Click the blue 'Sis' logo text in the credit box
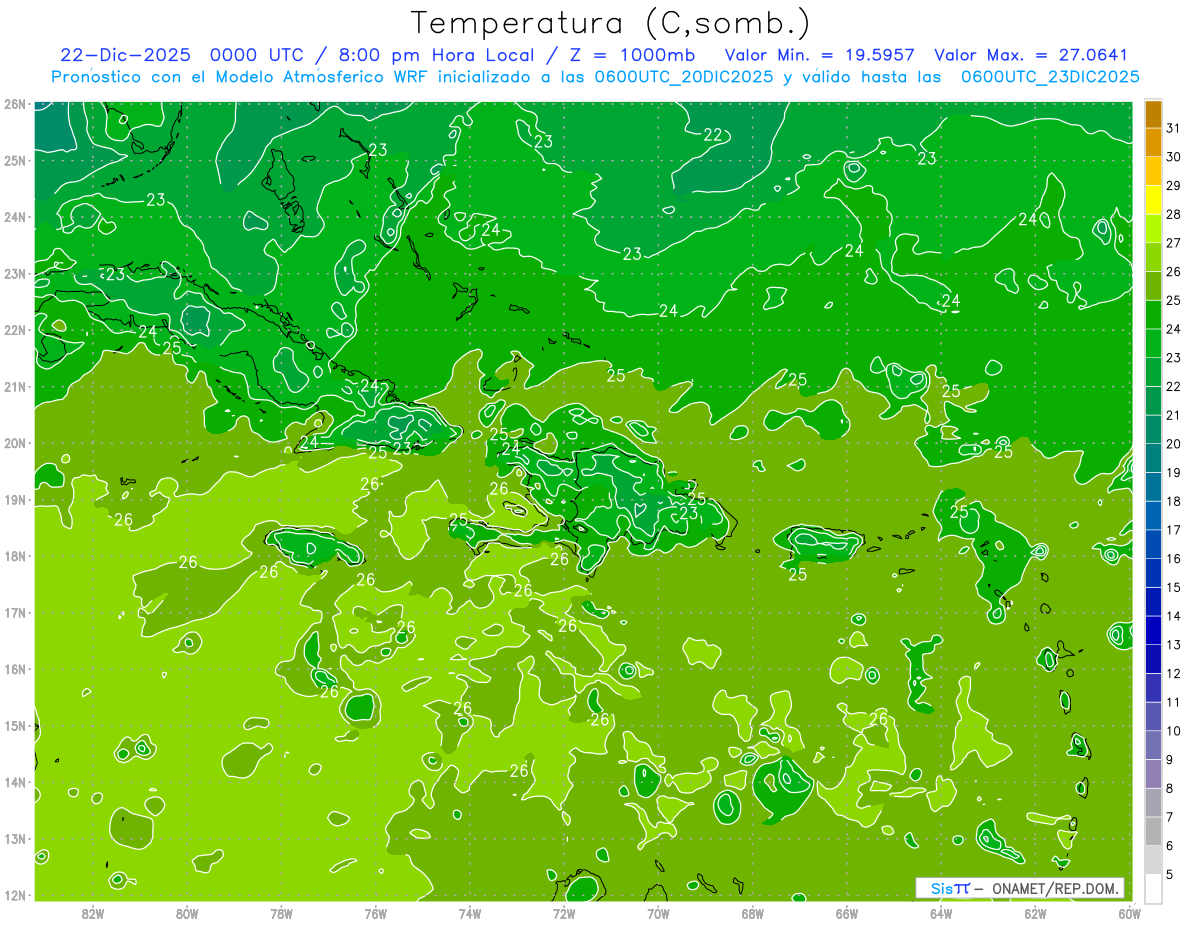The image size is (1200, 927). [x=940, y=888]
